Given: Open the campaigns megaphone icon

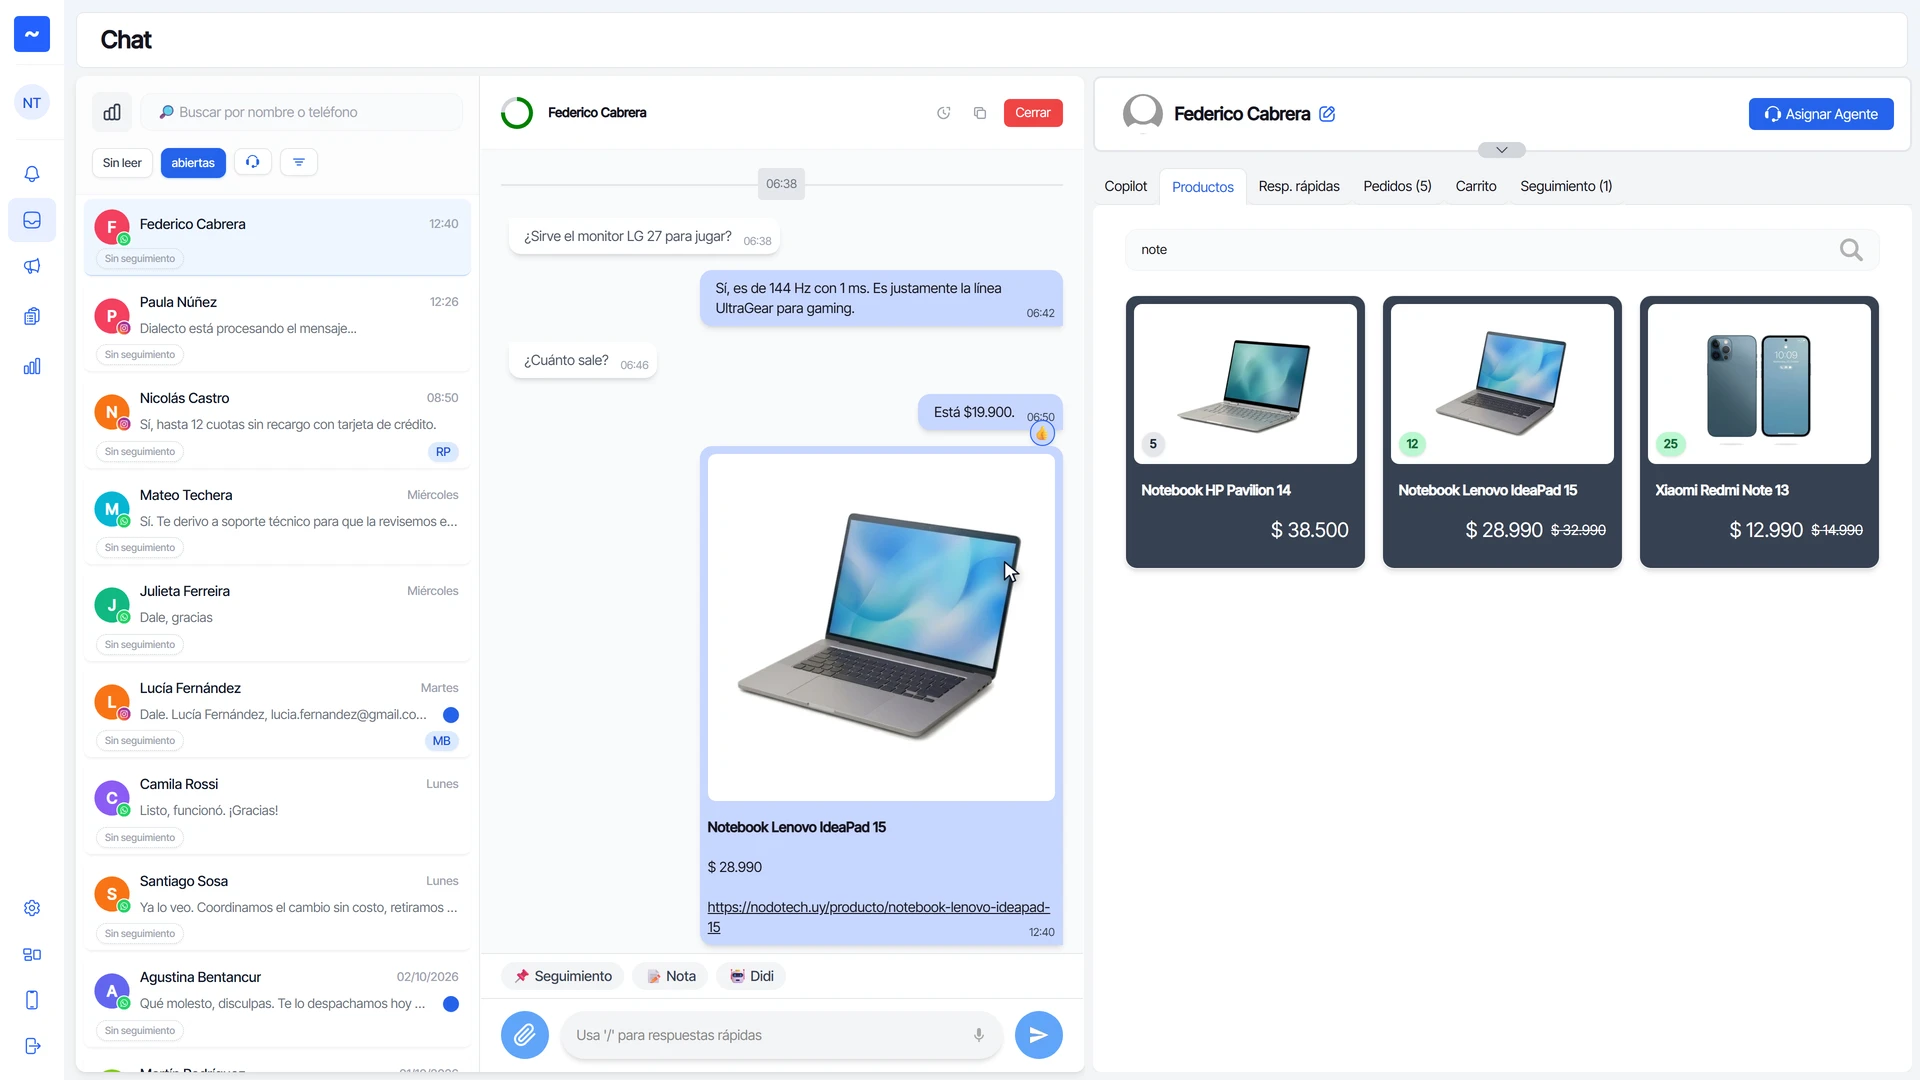Looking at the screenshot, I should pos(32,266).
